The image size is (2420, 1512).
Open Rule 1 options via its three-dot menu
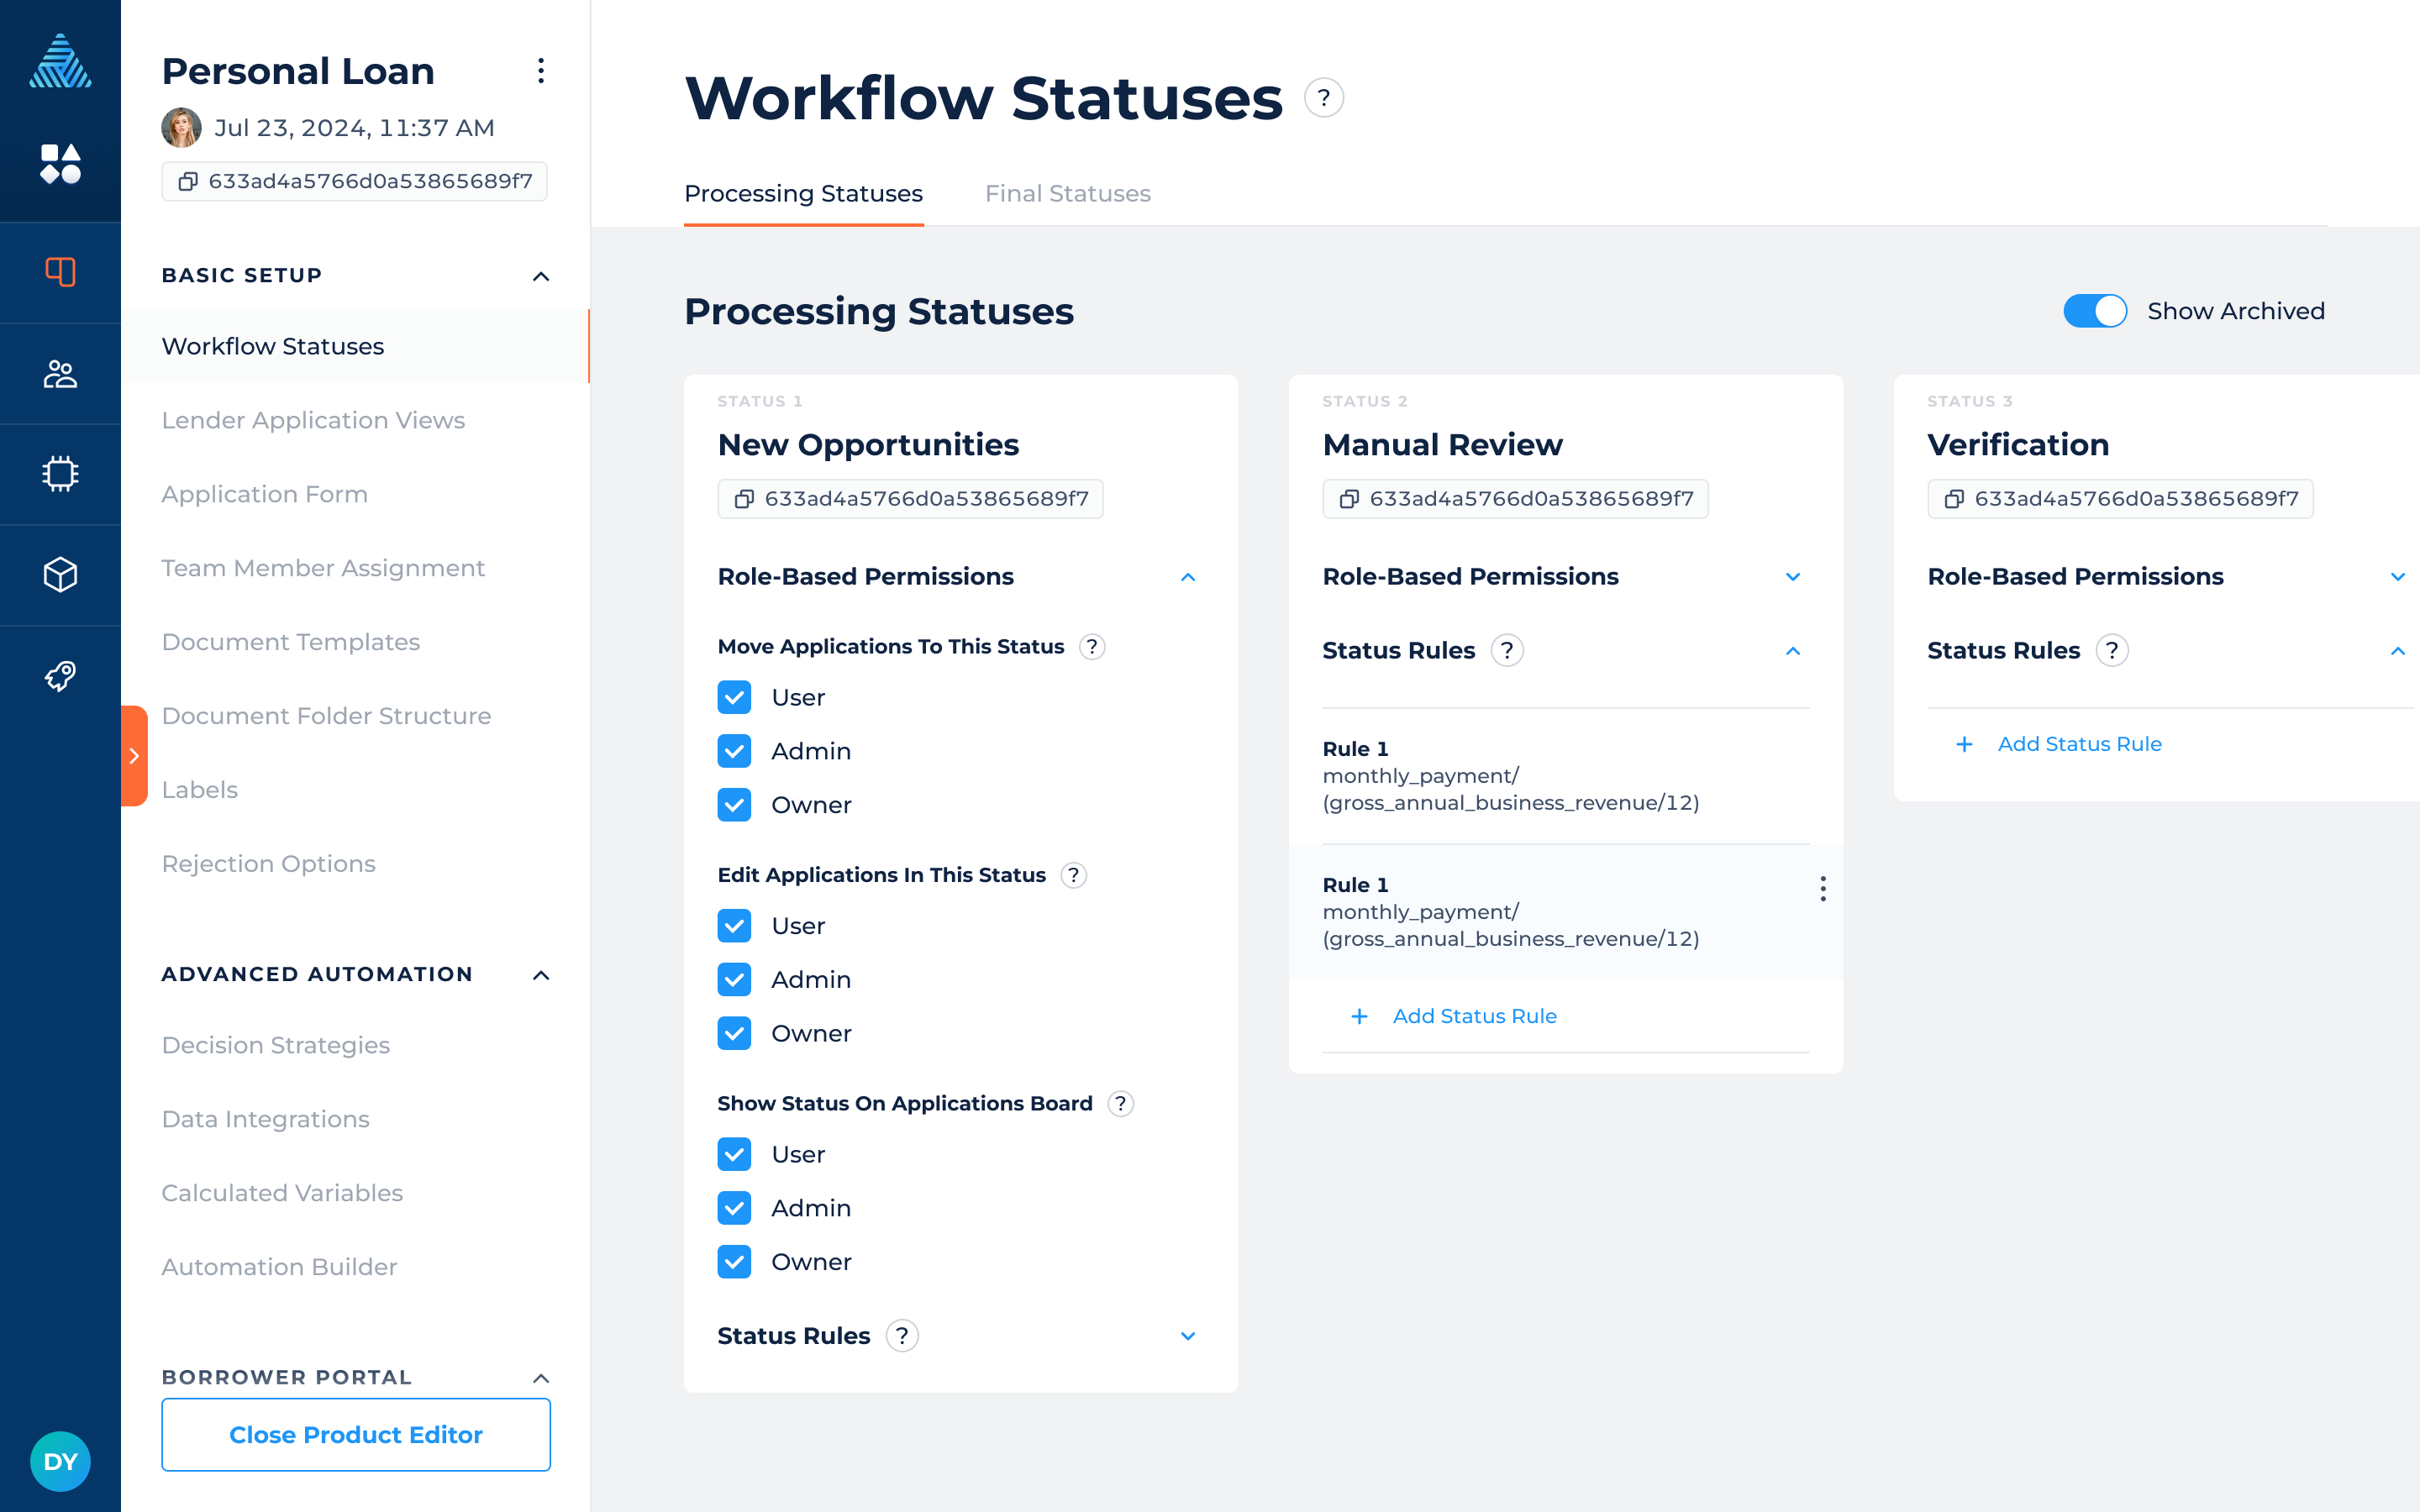(x=1823, y=888)
